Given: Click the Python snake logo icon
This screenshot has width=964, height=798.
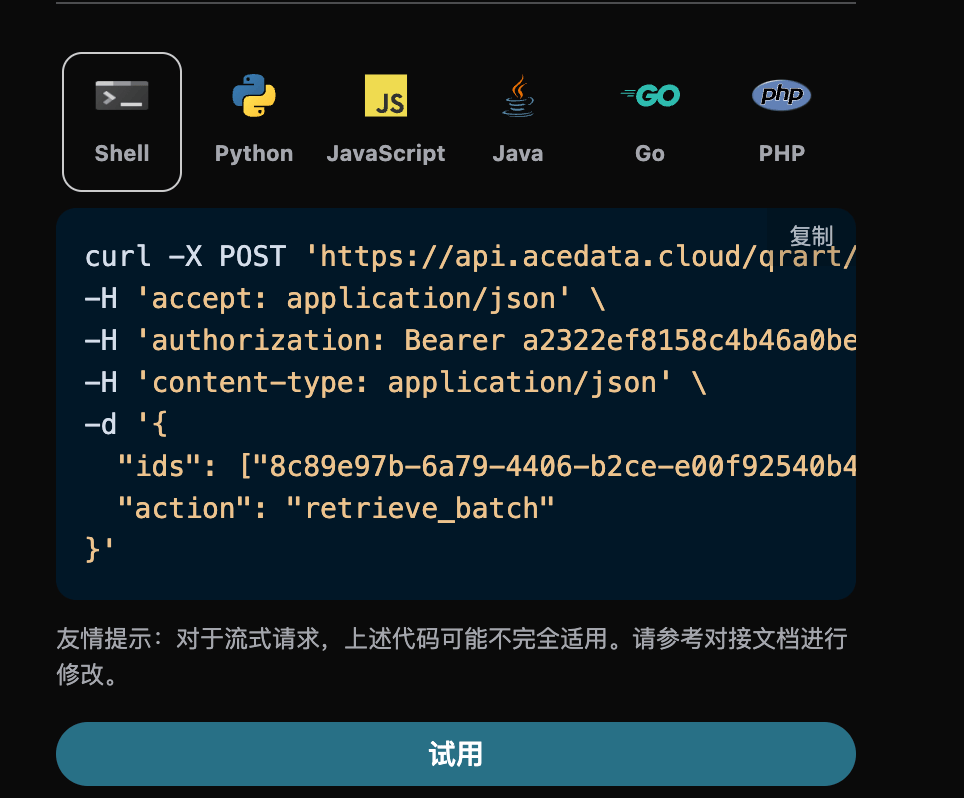Looking at the screenshot, I should (x=254, y=96).
